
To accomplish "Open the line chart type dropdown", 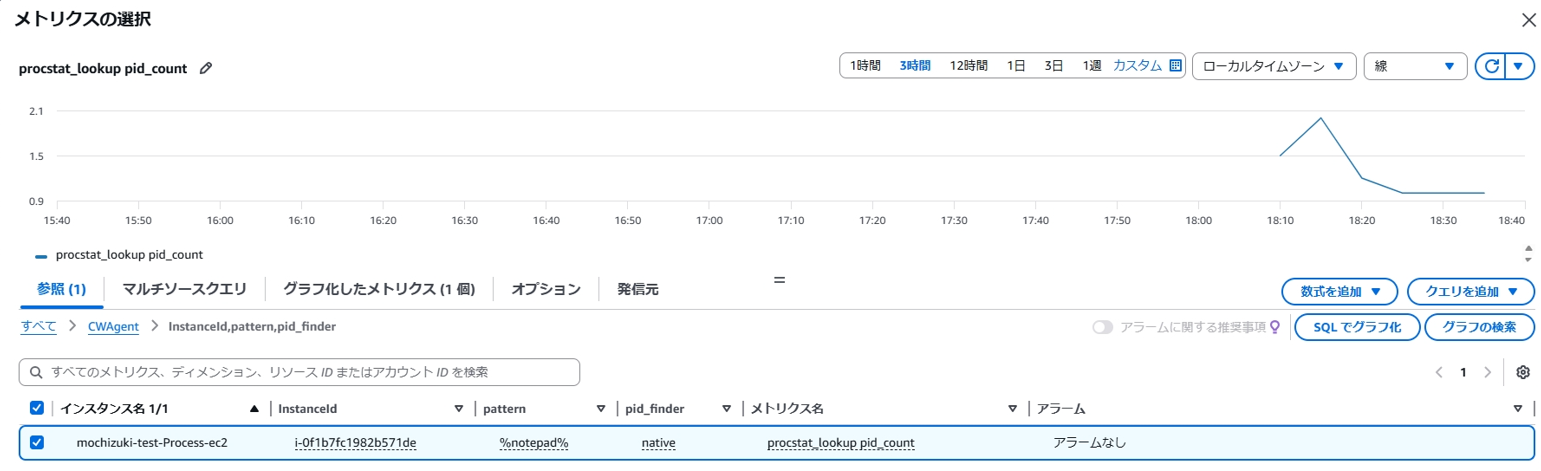I will 1414,66.
